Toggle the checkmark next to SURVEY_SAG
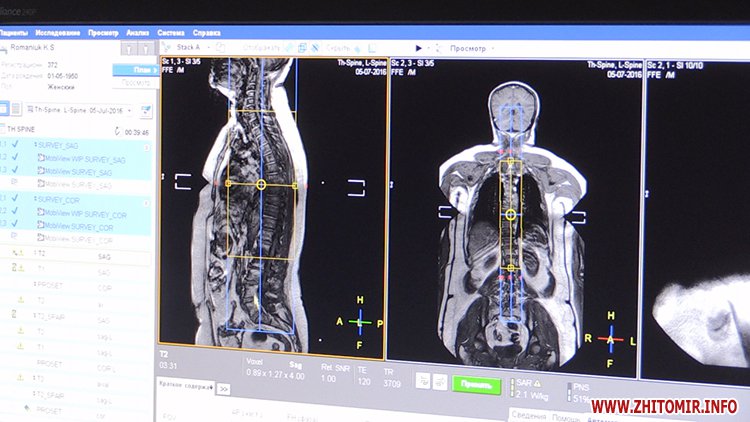This screenshot has height=422, width=750. click(15, 145)
